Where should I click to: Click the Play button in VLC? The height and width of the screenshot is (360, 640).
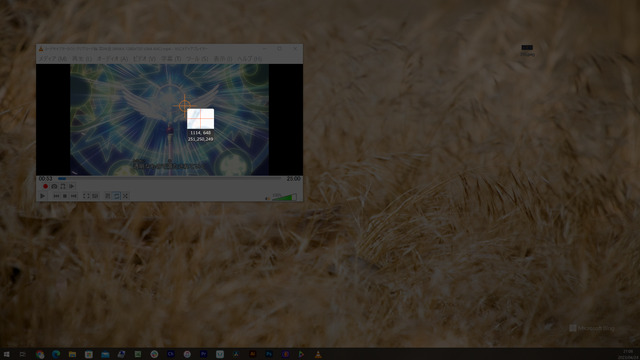click(42, 196)
